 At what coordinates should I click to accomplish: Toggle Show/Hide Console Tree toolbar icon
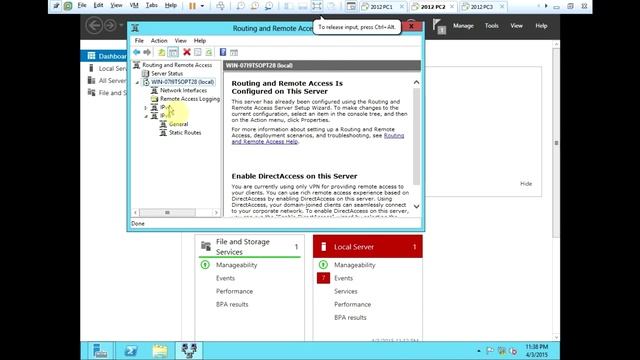[173, 52]
